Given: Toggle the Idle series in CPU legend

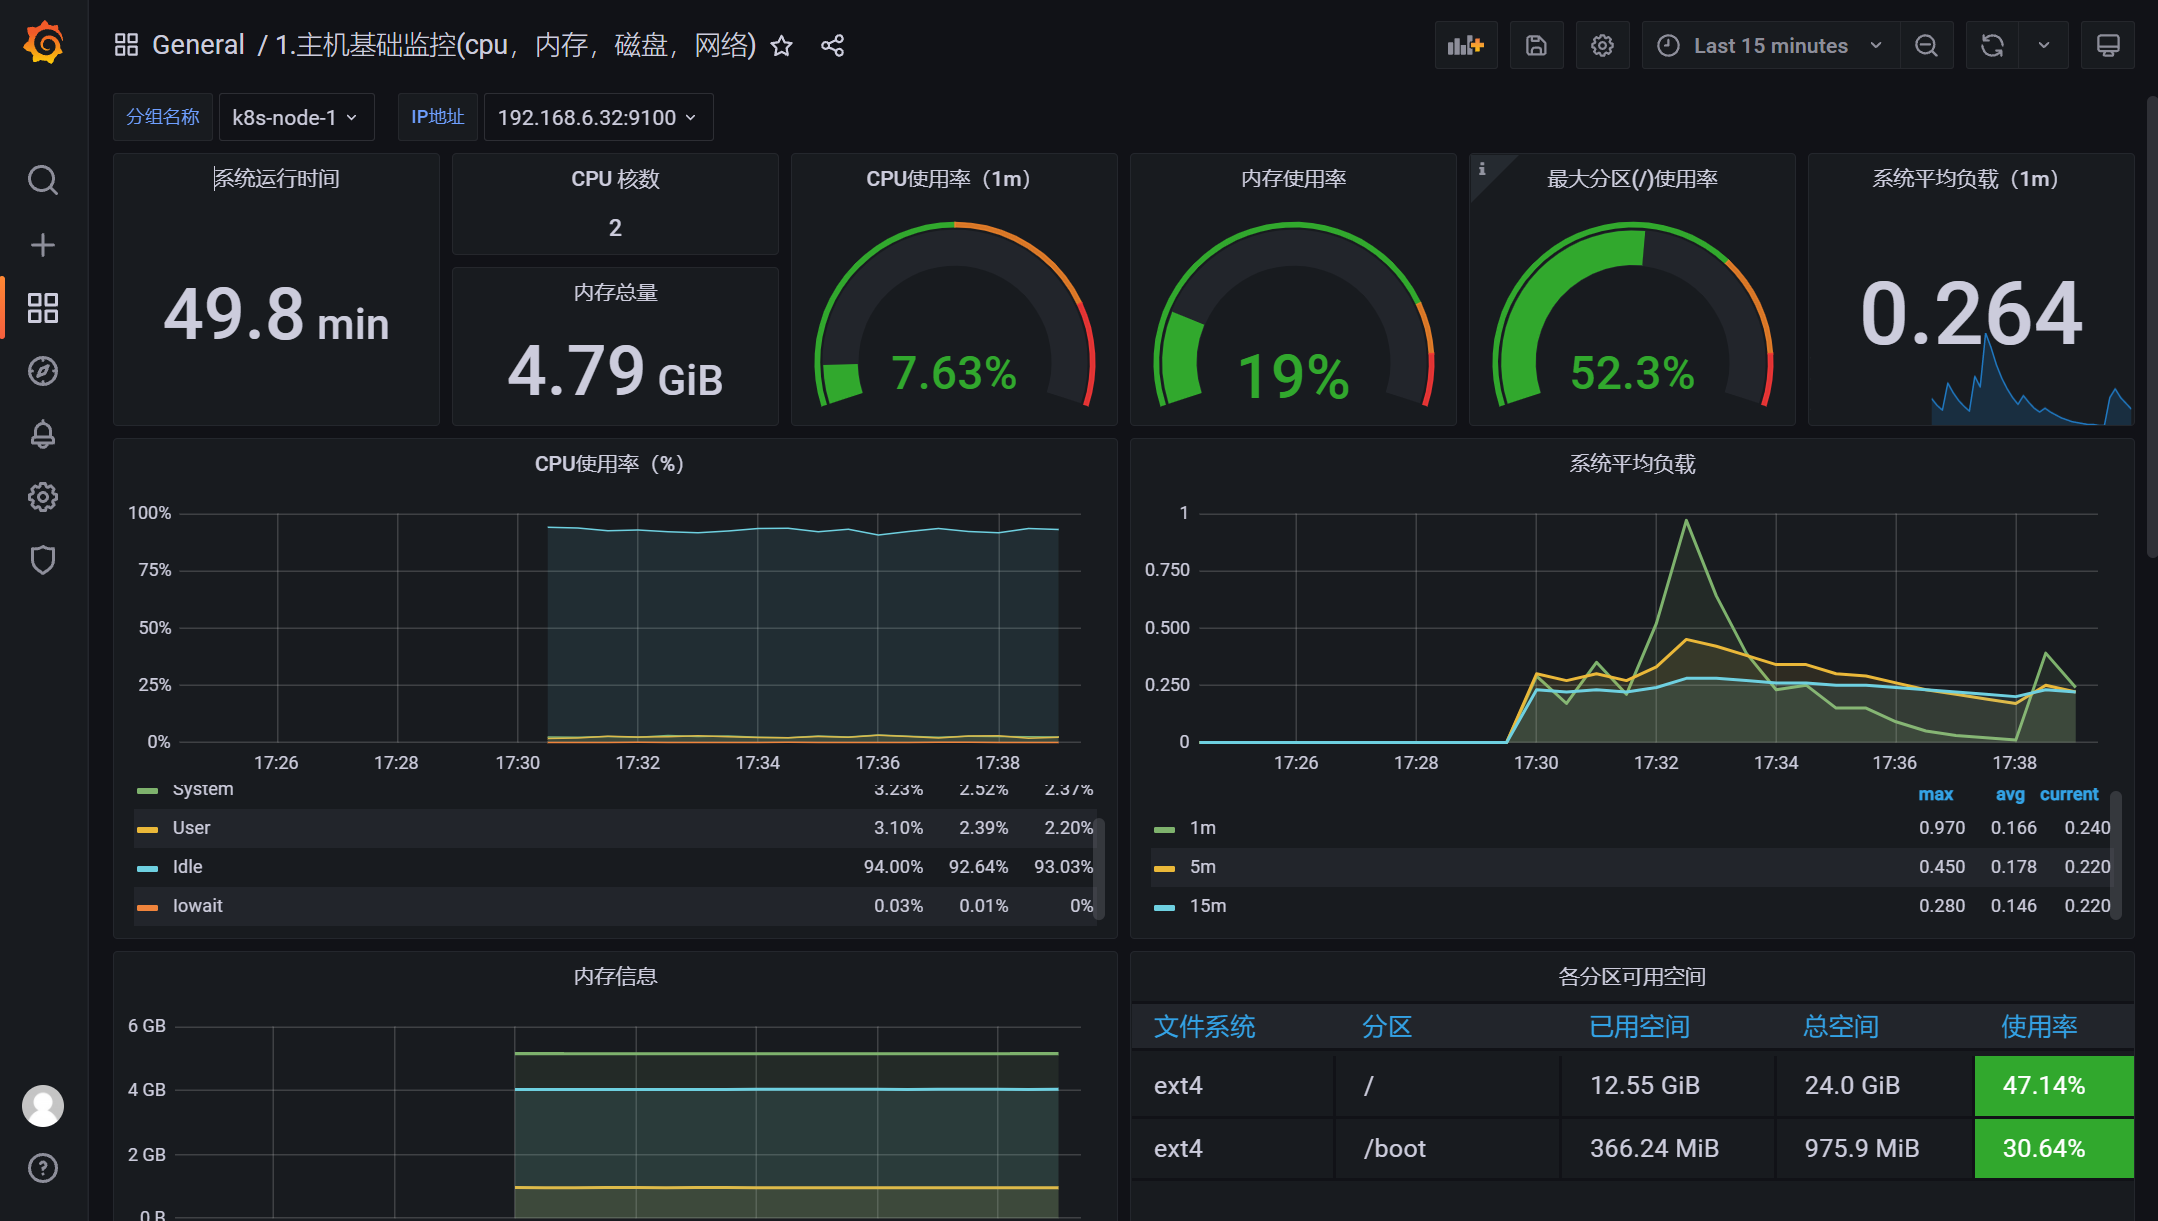Looking at the screenshot, I should click(187, 867).
